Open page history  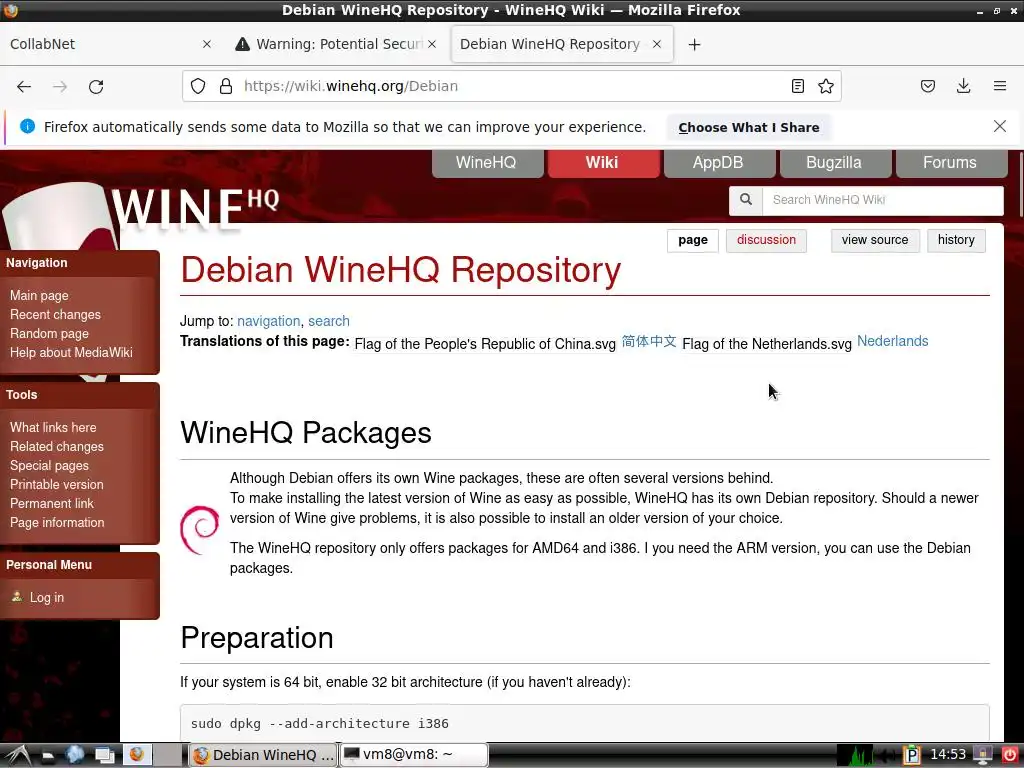[x=956, y=240]
